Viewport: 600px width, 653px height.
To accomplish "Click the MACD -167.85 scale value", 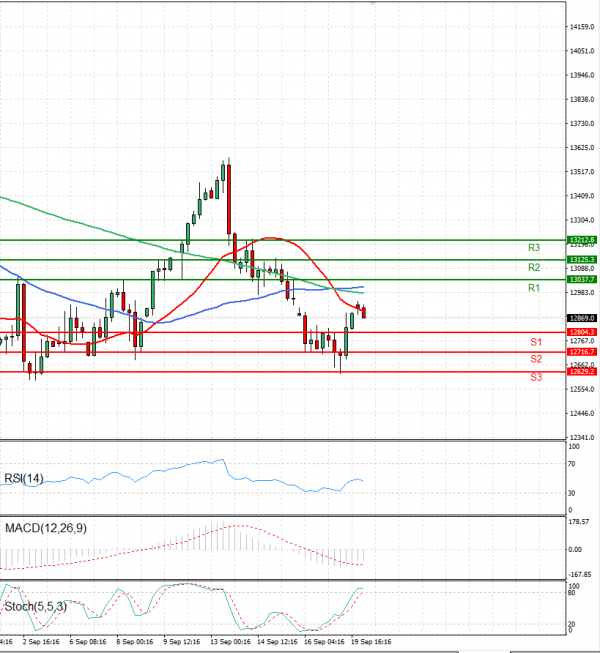I will pyautogui.click(x=580, y=575).
